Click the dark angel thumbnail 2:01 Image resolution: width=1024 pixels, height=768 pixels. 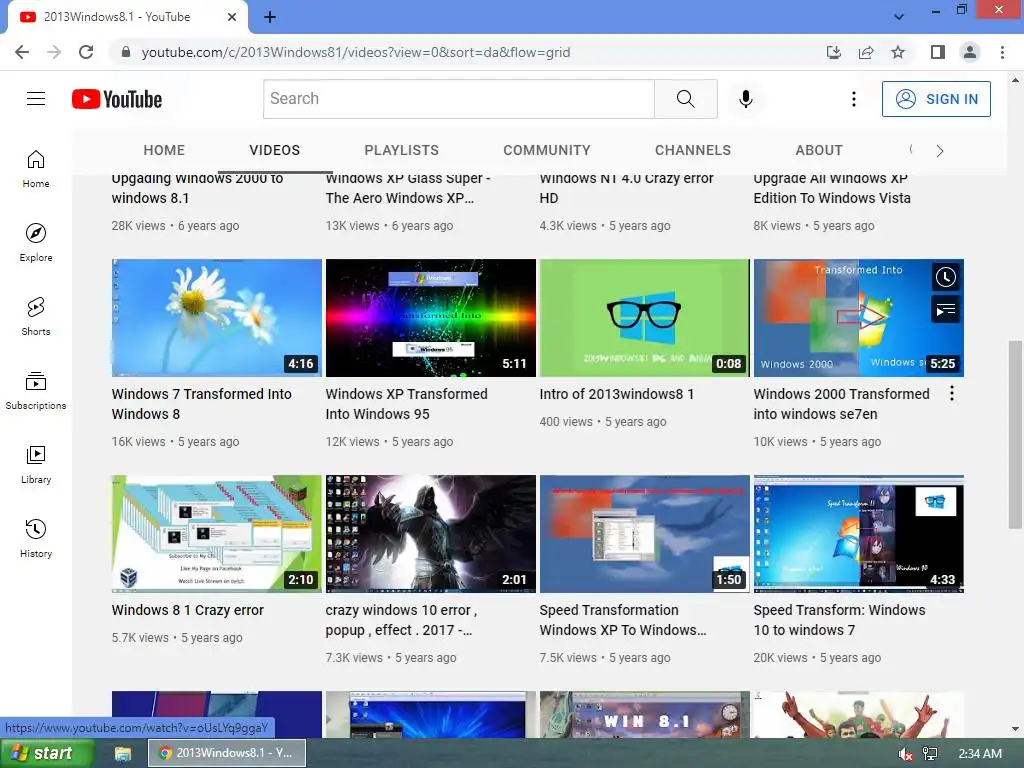point(431,534)
